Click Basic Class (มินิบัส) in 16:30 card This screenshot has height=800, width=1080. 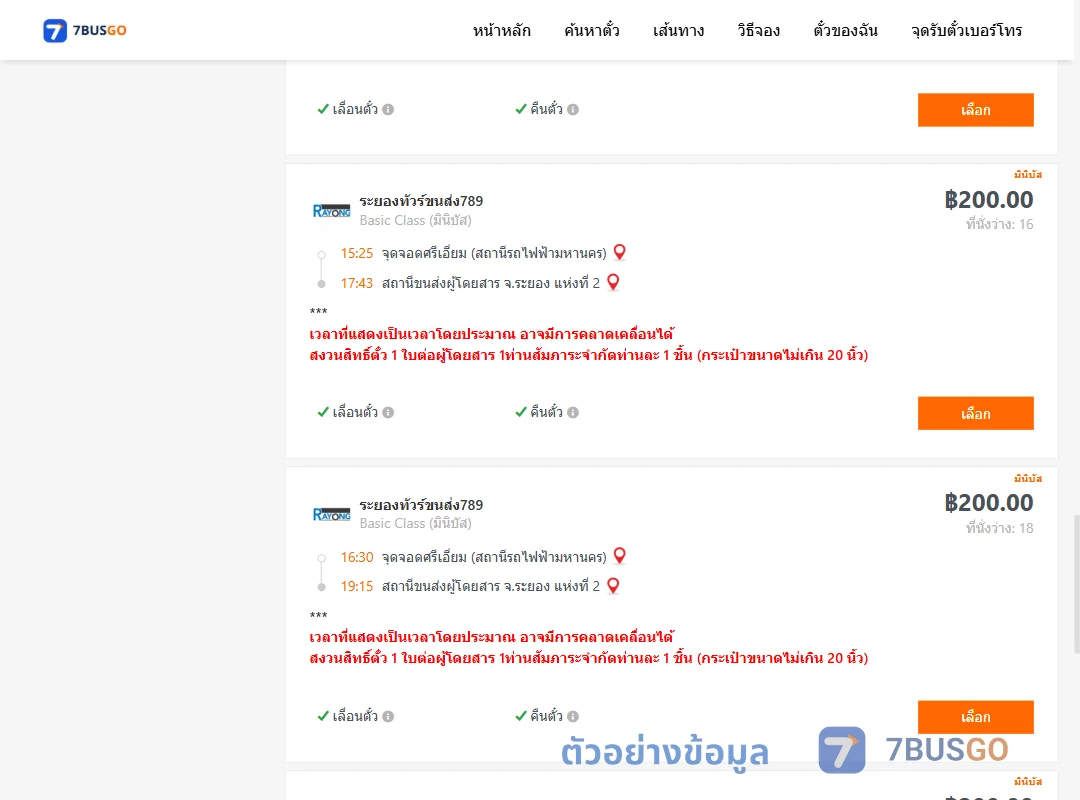(x=415, y=524)
